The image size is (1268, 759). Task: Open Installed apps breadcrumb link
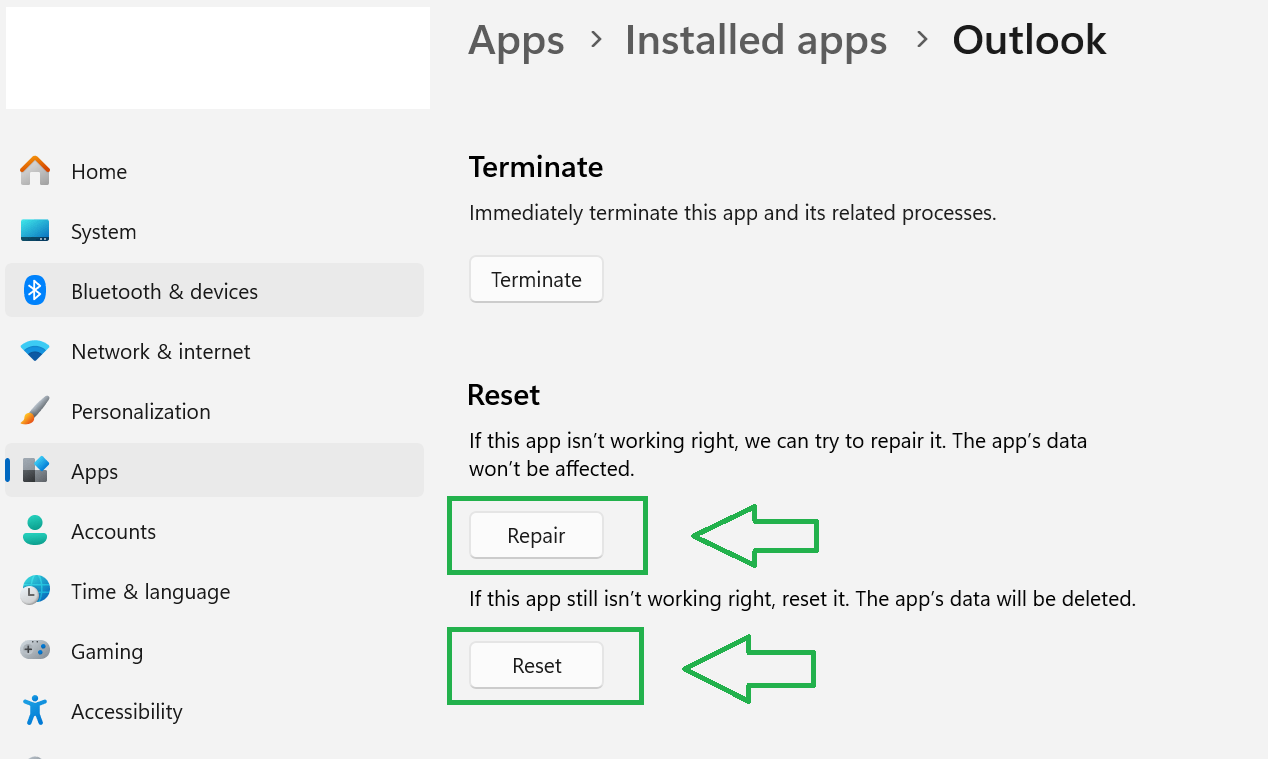(756, 41)
